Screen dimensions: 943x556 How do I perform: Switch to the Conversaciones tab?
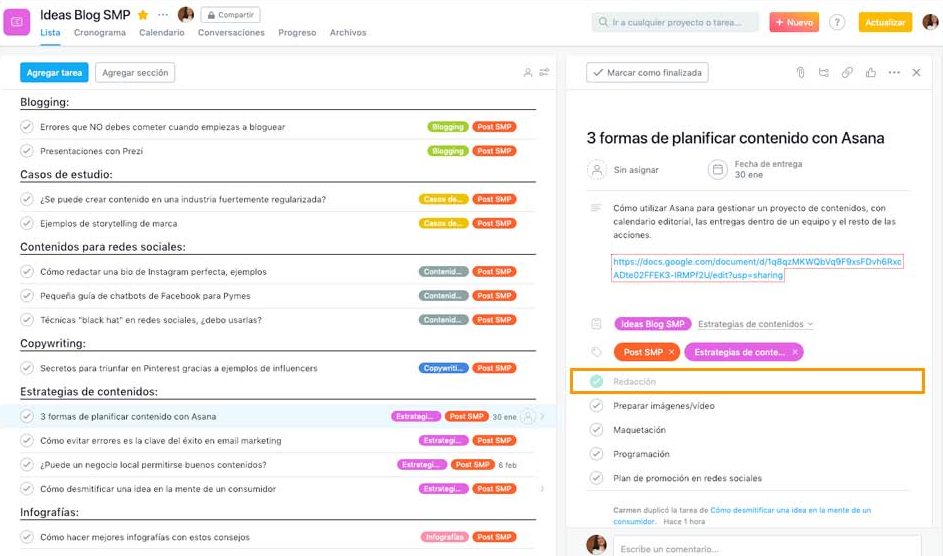click(x=231, y=32)
